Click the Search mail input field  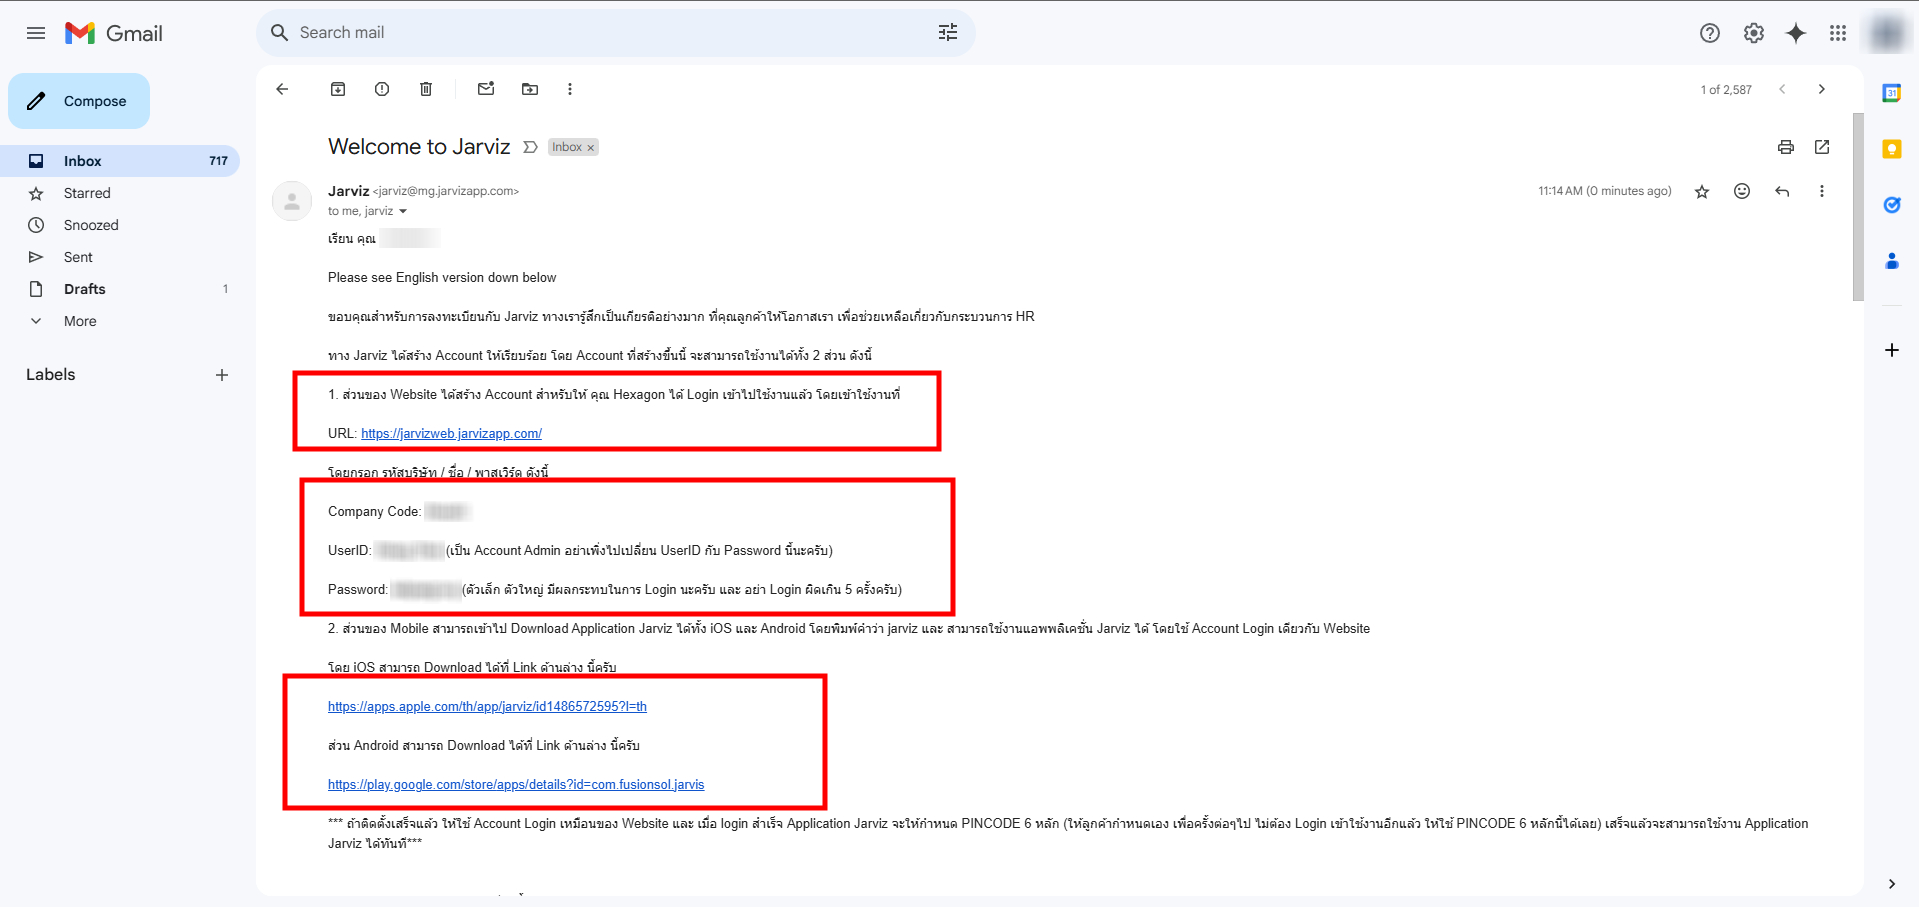600,32
